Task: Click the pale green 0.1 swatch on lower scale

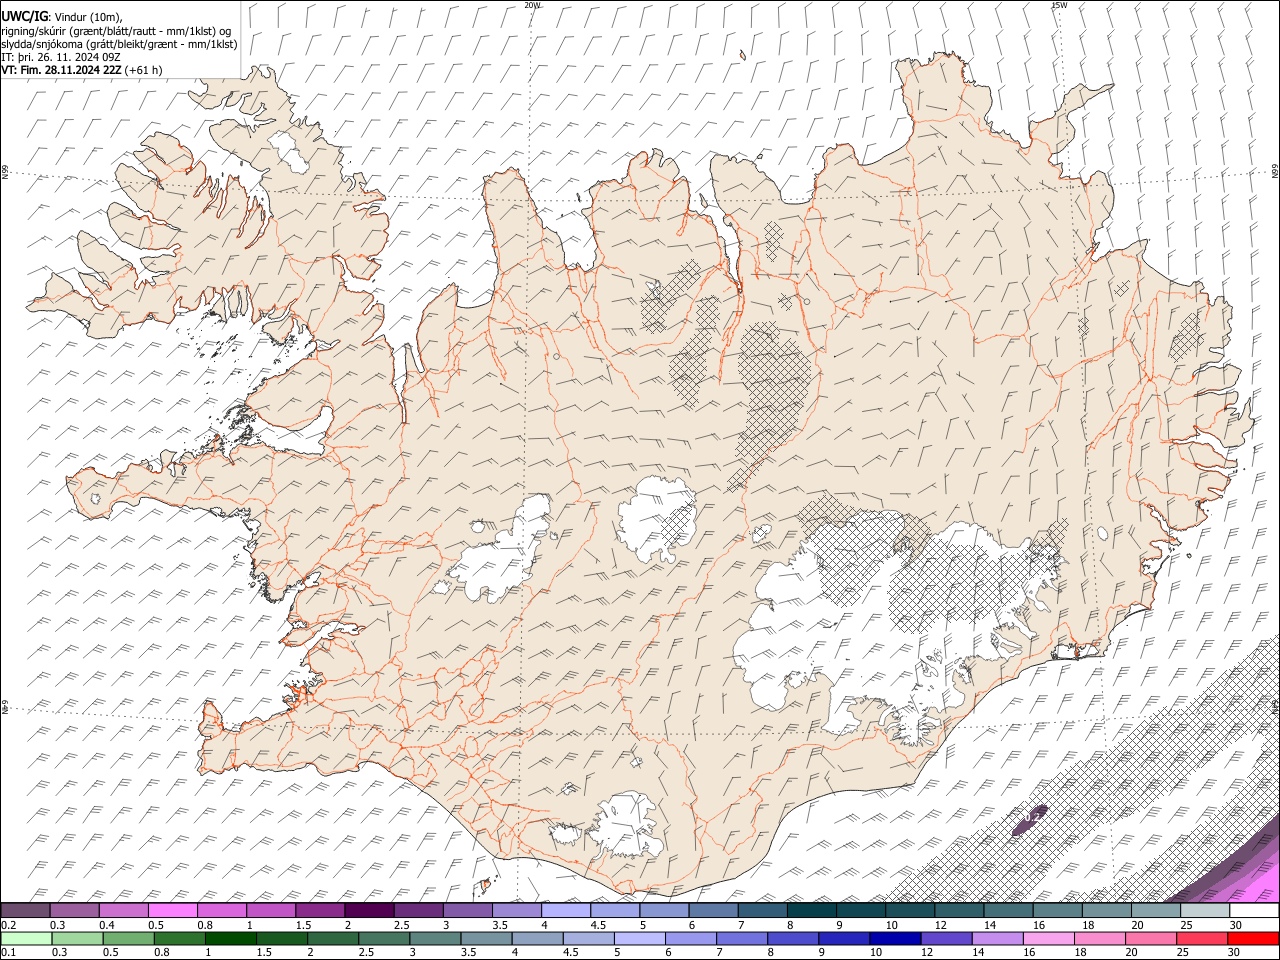Action: [x=26, y=938]
